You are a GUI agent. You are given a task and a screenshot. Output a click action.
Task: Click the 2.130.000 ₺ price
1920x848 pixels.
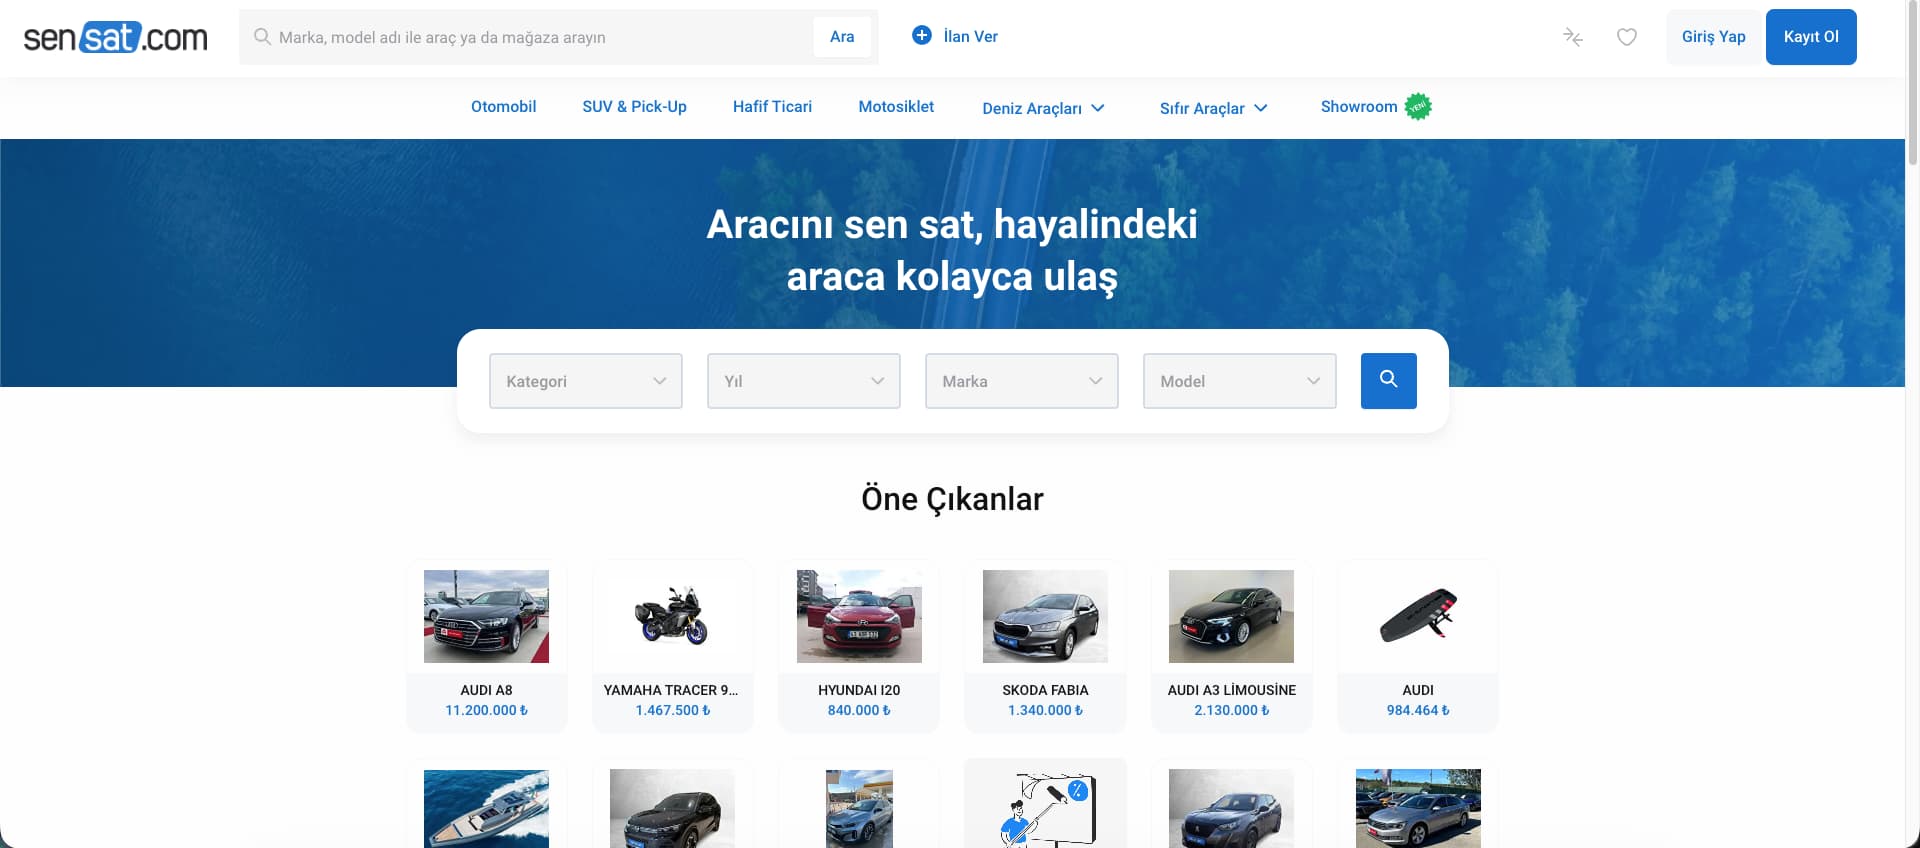pos(1231,710)
